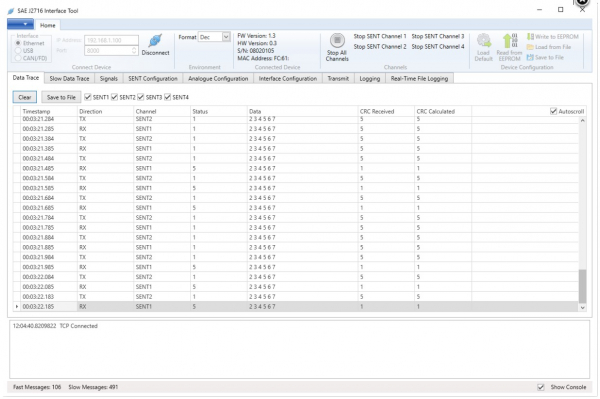Image resolution: width=600 pixels, height=399 pixels.
Task: Toggle the Autoscroll checkbox
Action: click(x=553, y=111)
